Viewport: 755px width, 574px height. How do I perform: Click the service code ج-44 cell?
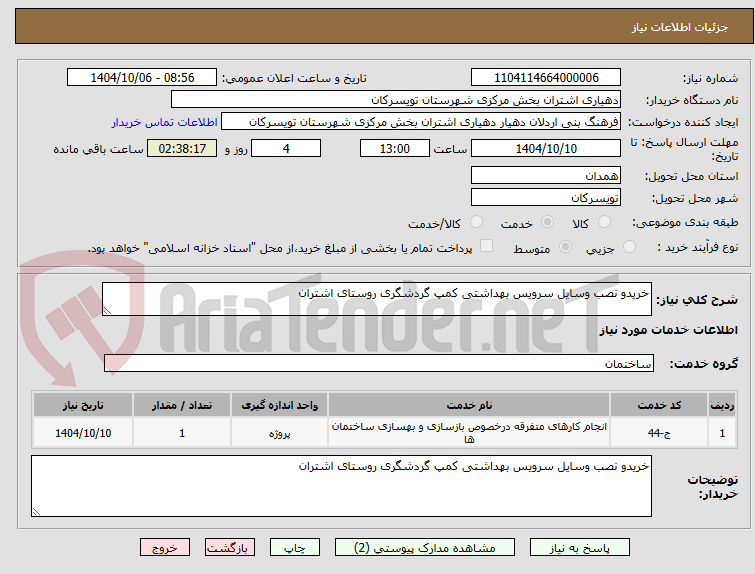[659, 433]
